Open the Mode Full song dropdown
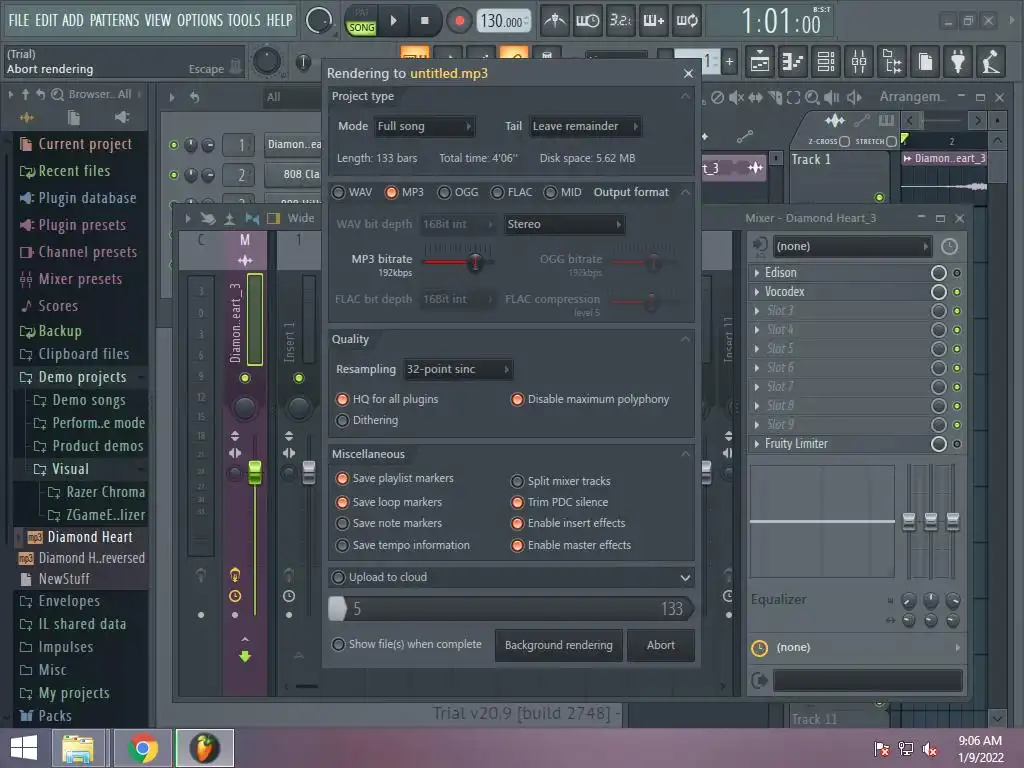Screen dimensions: 1024x768 (424, 126)
